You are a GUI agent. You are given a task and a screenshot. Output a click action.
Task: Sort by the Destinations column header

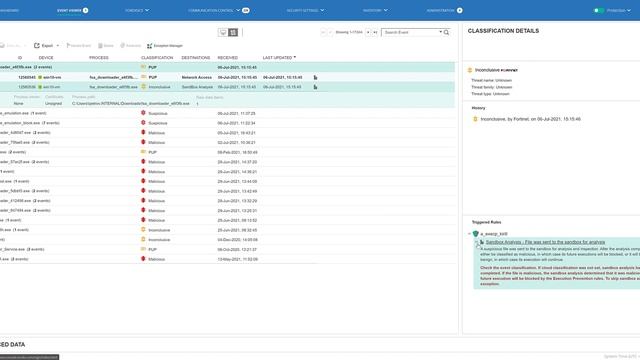[196, 58]
